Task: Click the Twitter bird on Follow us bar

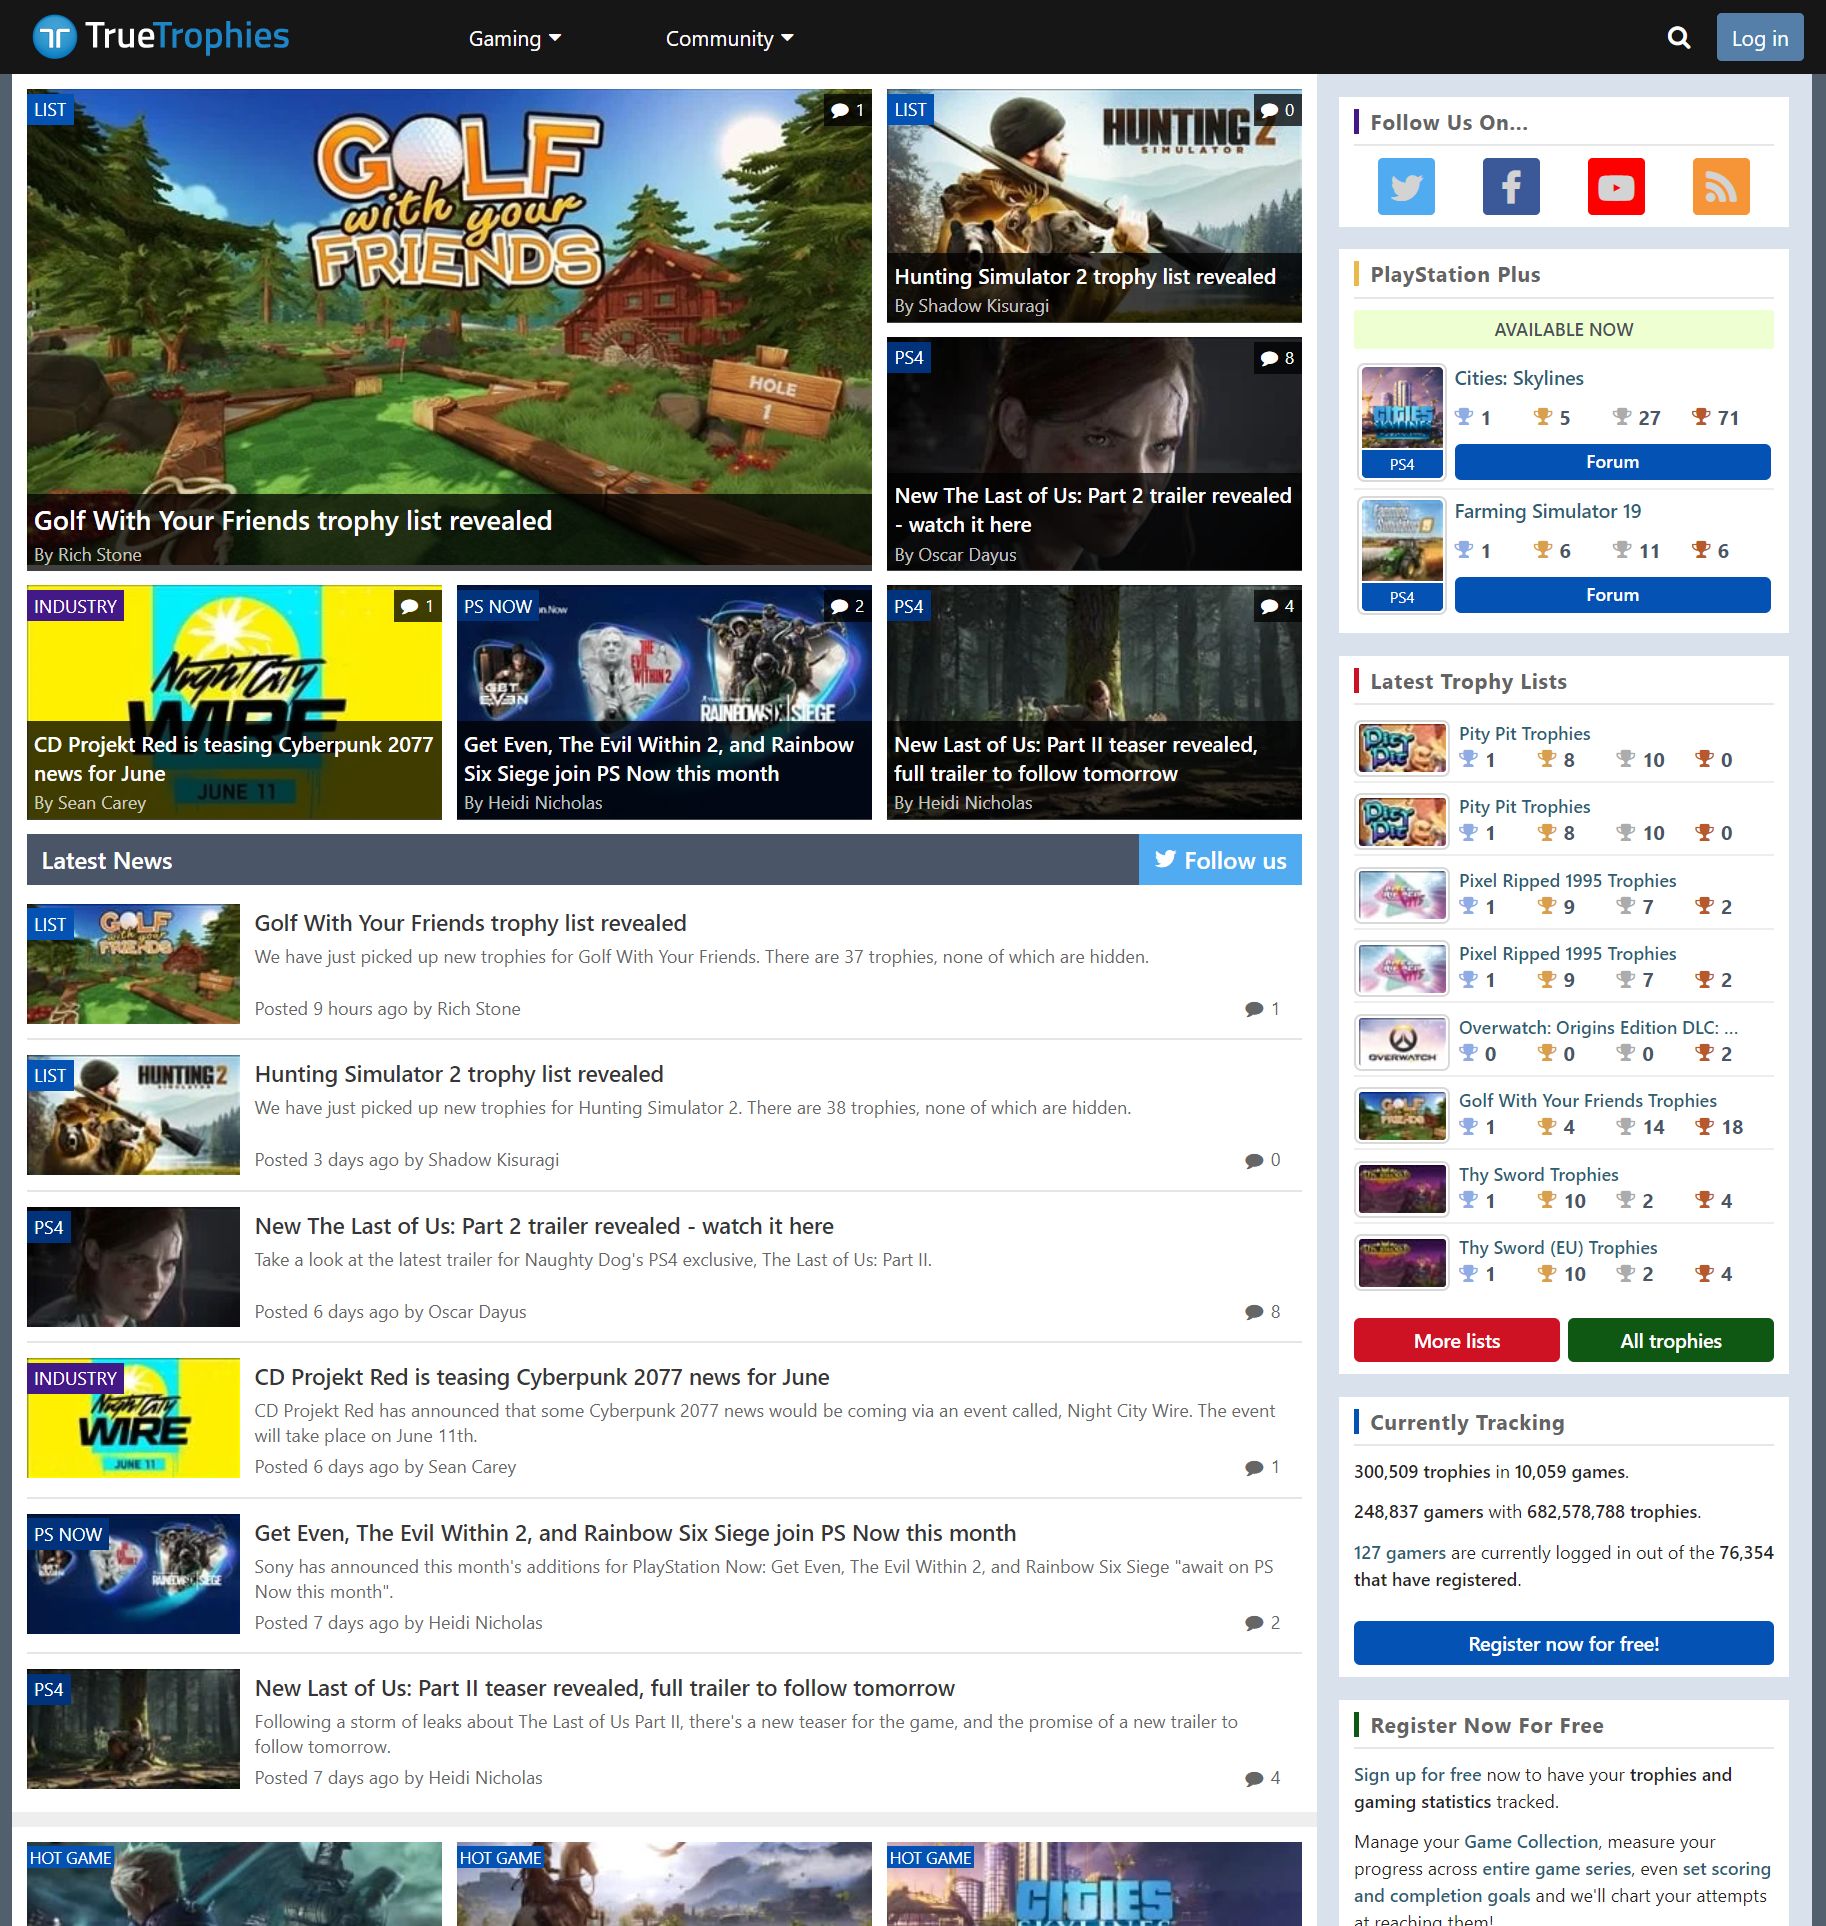Action: 1166,859
